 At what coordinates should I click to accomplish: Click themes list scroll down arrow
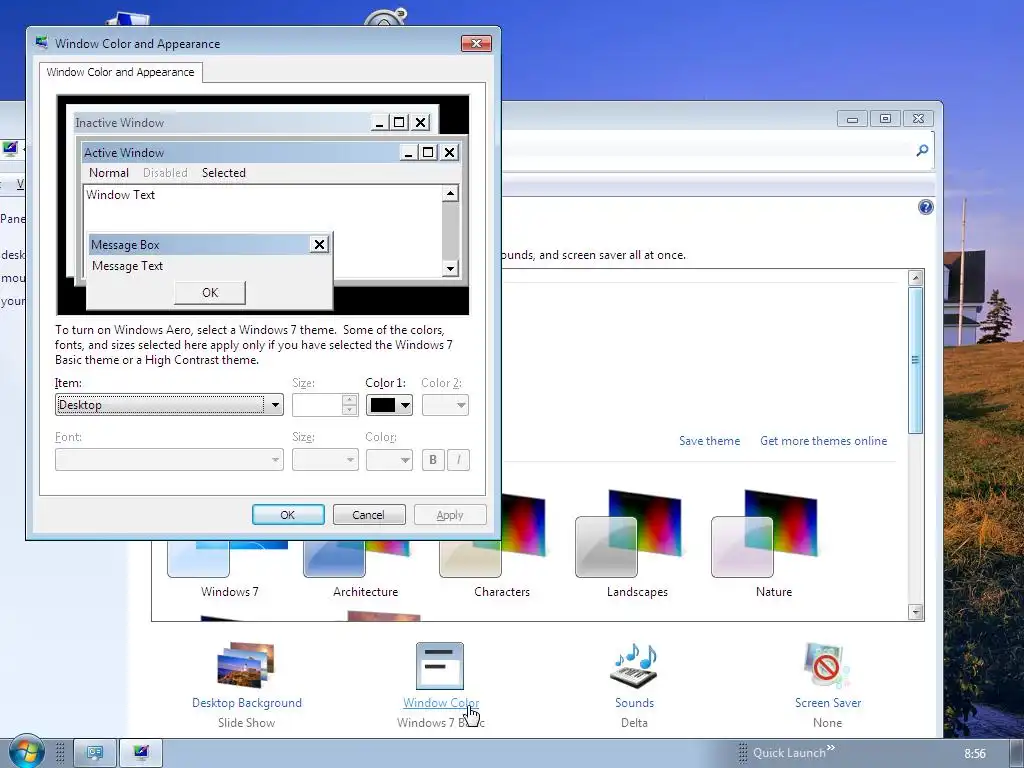click(916, 612)
